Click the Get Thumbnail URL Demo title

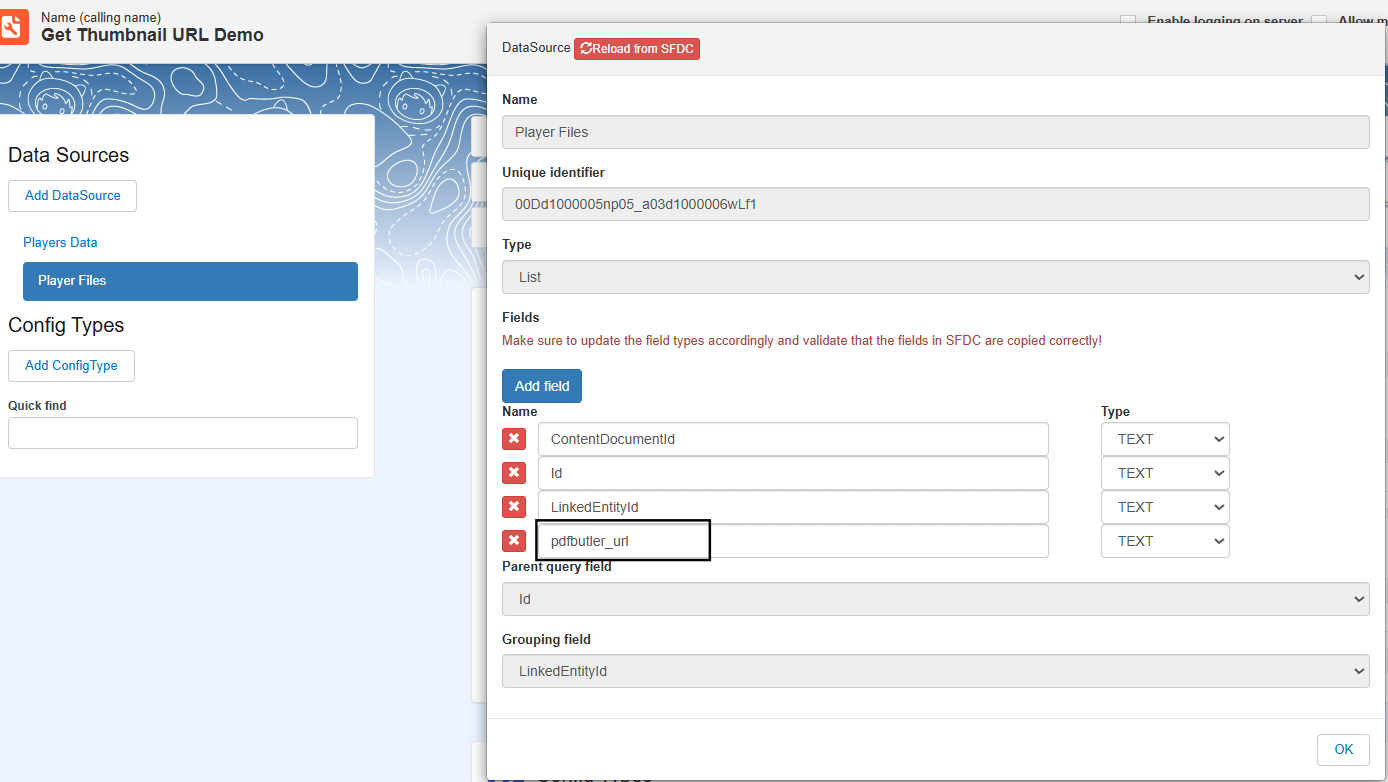tap(152, 35)
